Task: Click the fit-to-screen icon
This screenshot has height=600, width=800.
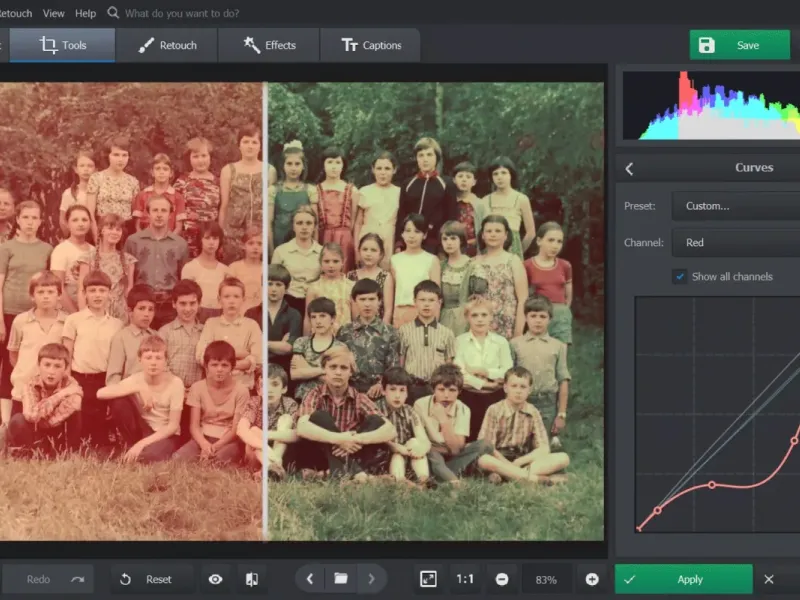Action: tap(428, 579)
